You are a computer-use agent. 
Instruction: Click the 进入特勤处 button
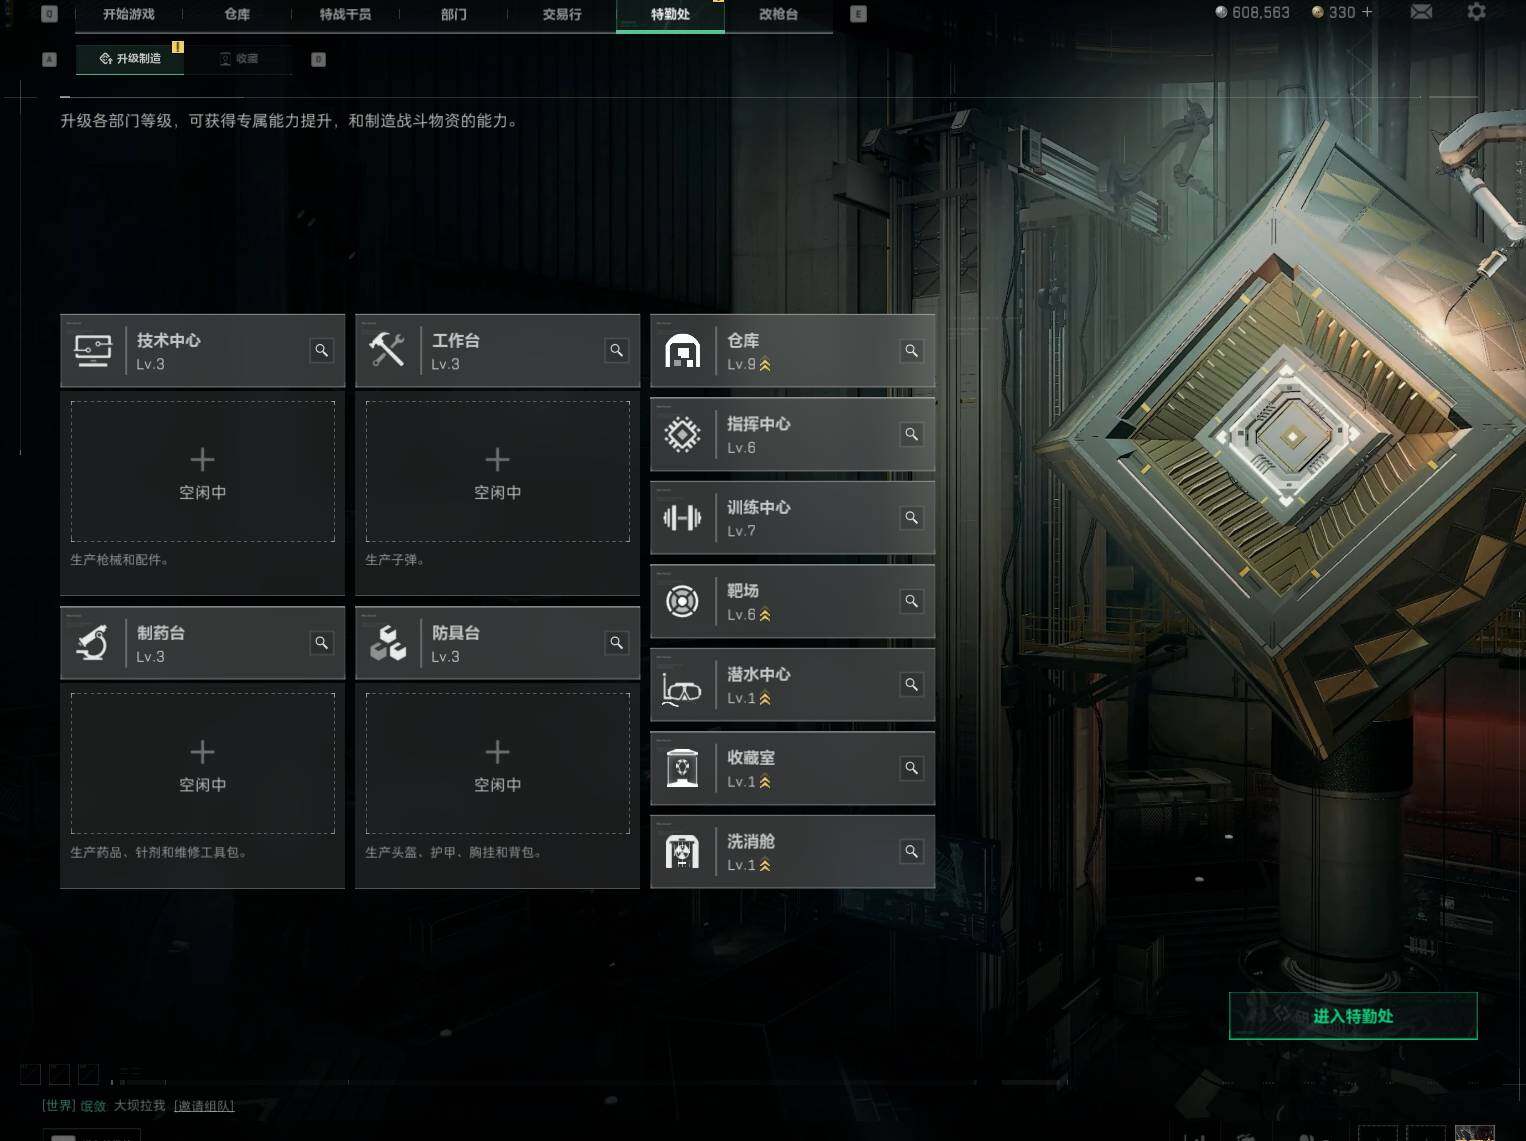click(x=1353, y=1016)
